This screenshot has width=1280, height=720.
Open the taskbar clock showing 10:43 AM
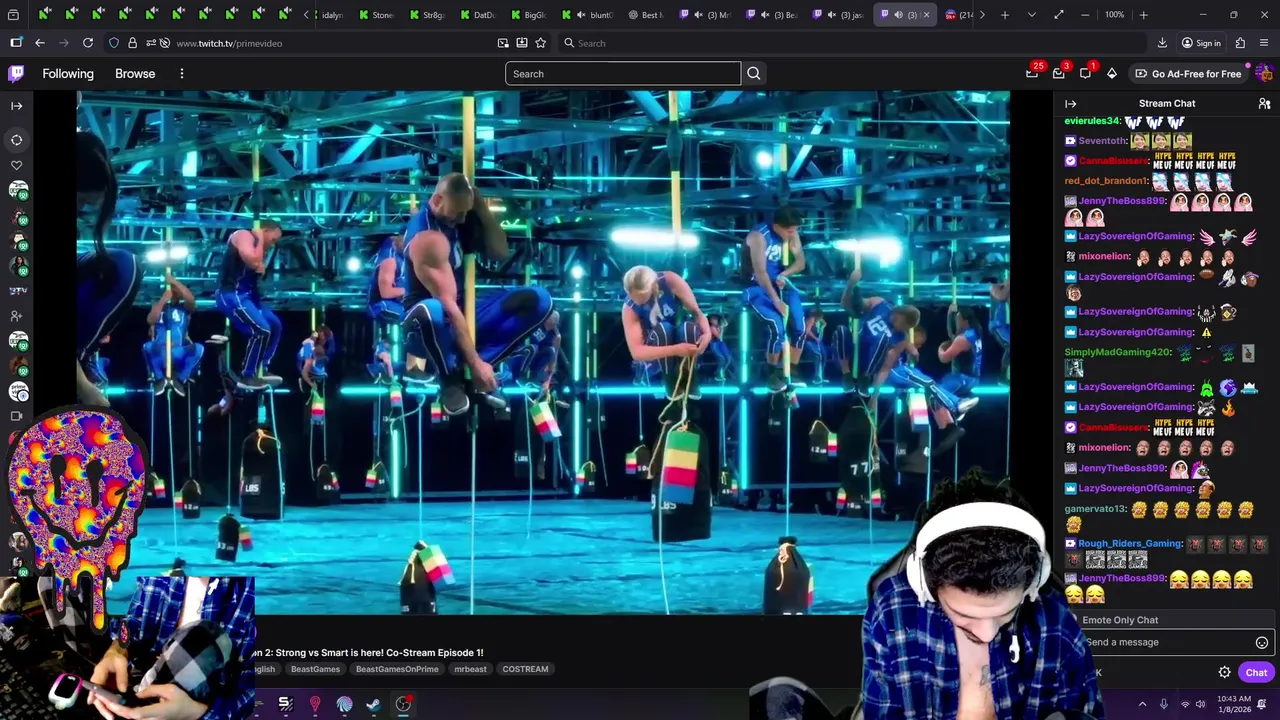tap(1235, 704)
